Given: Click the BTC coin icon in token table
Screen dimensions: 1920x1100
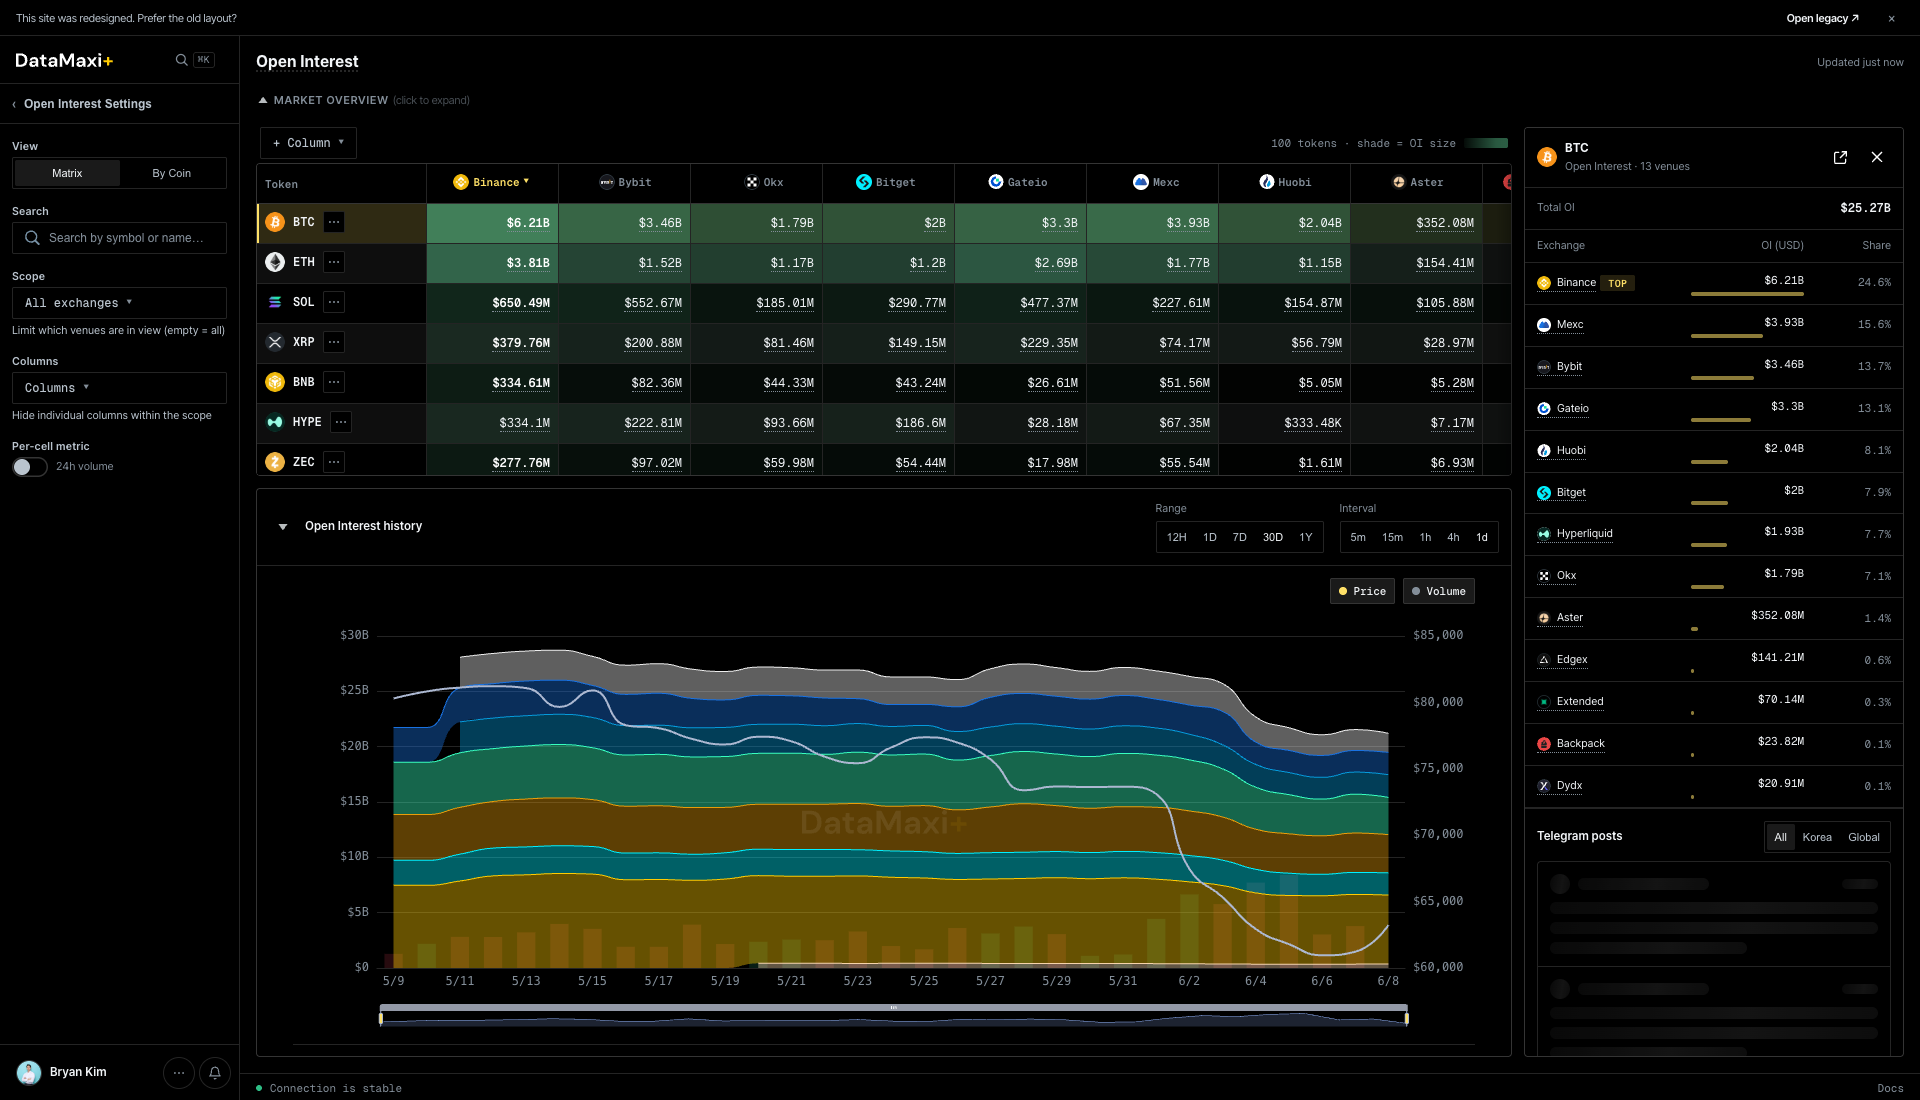Looking at the screenshot, I should pos(275,222).
